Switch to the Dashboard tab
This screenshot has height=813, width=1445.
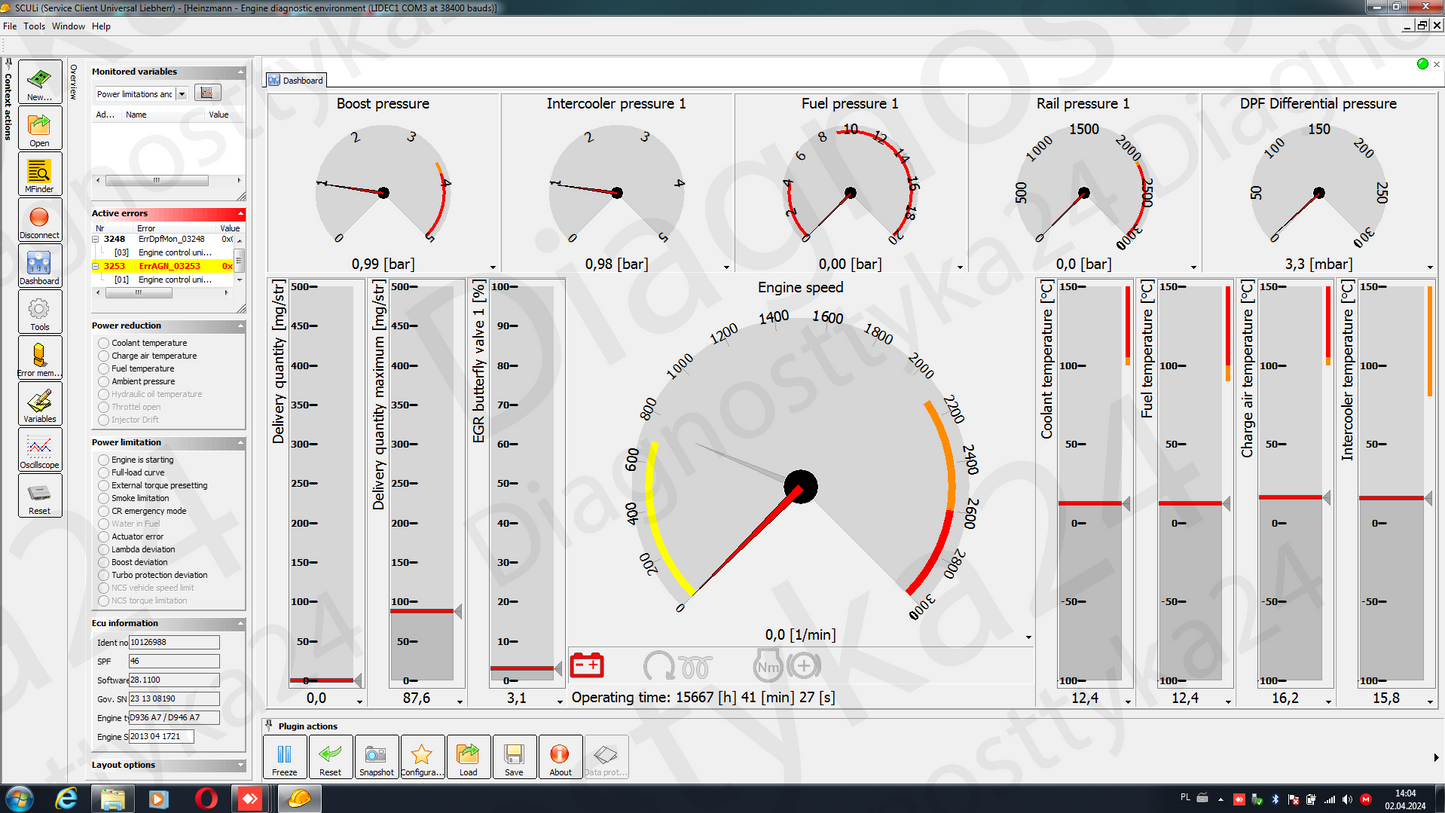click(296, 80)
